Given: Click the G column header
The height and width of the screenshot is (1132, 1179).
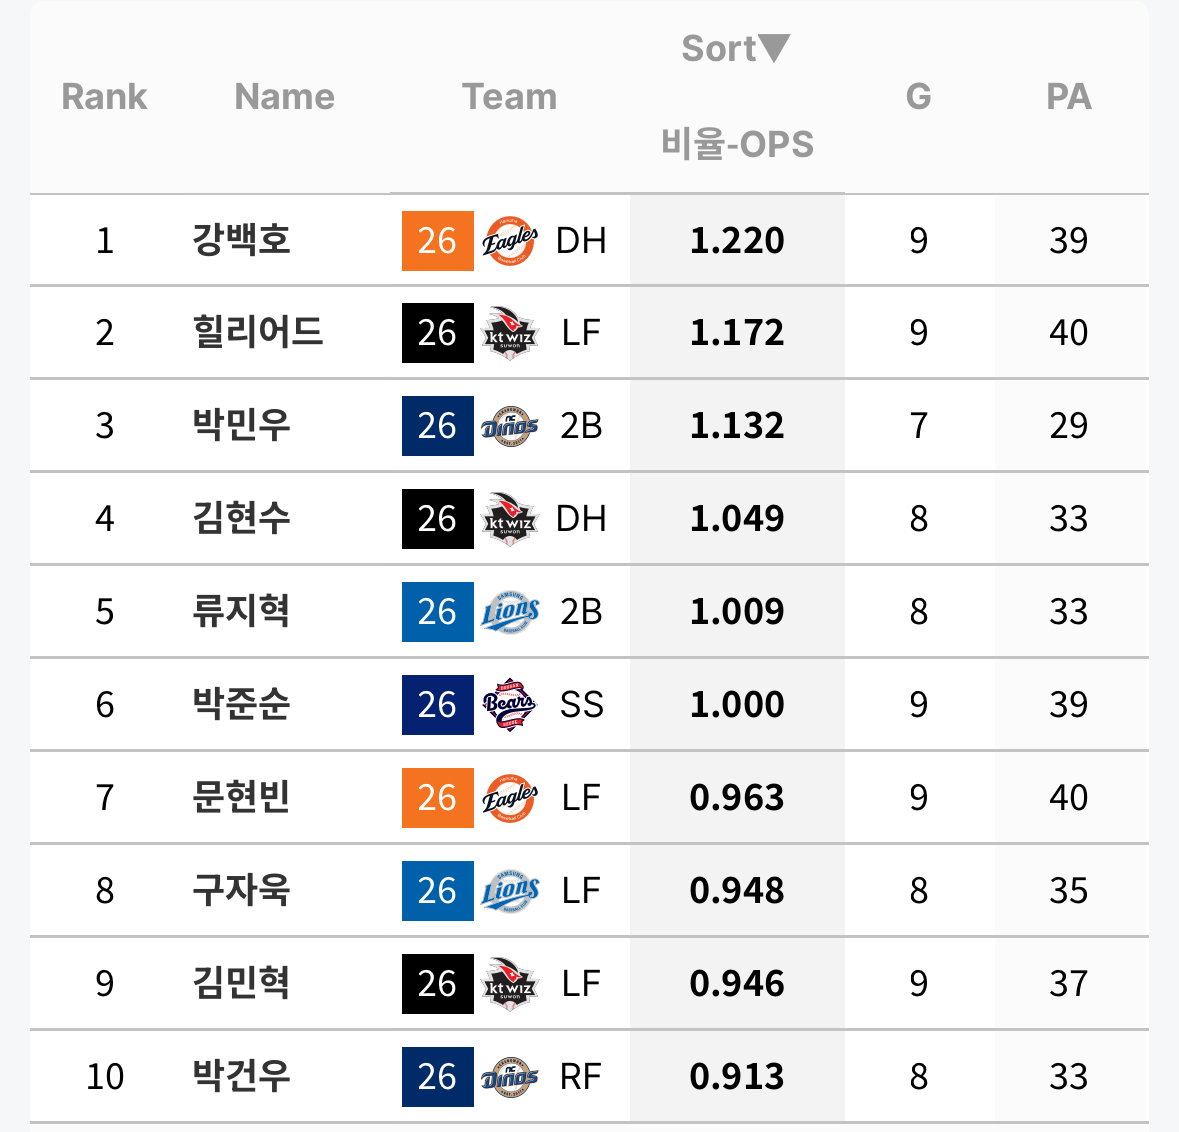Looking at the screenshot, I should click(x=918, y=96).
